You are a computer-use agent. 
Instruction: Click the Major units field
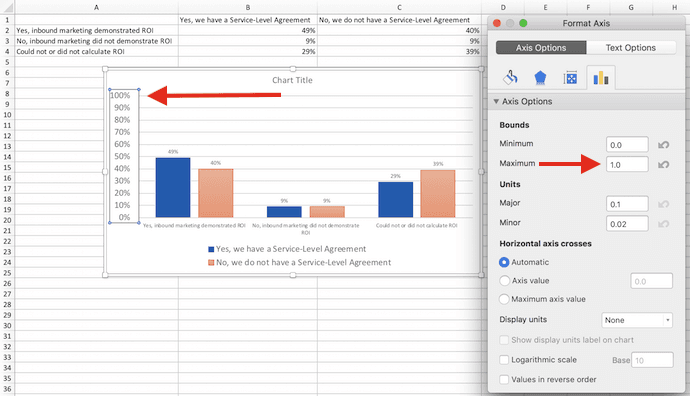click(627, 204)
